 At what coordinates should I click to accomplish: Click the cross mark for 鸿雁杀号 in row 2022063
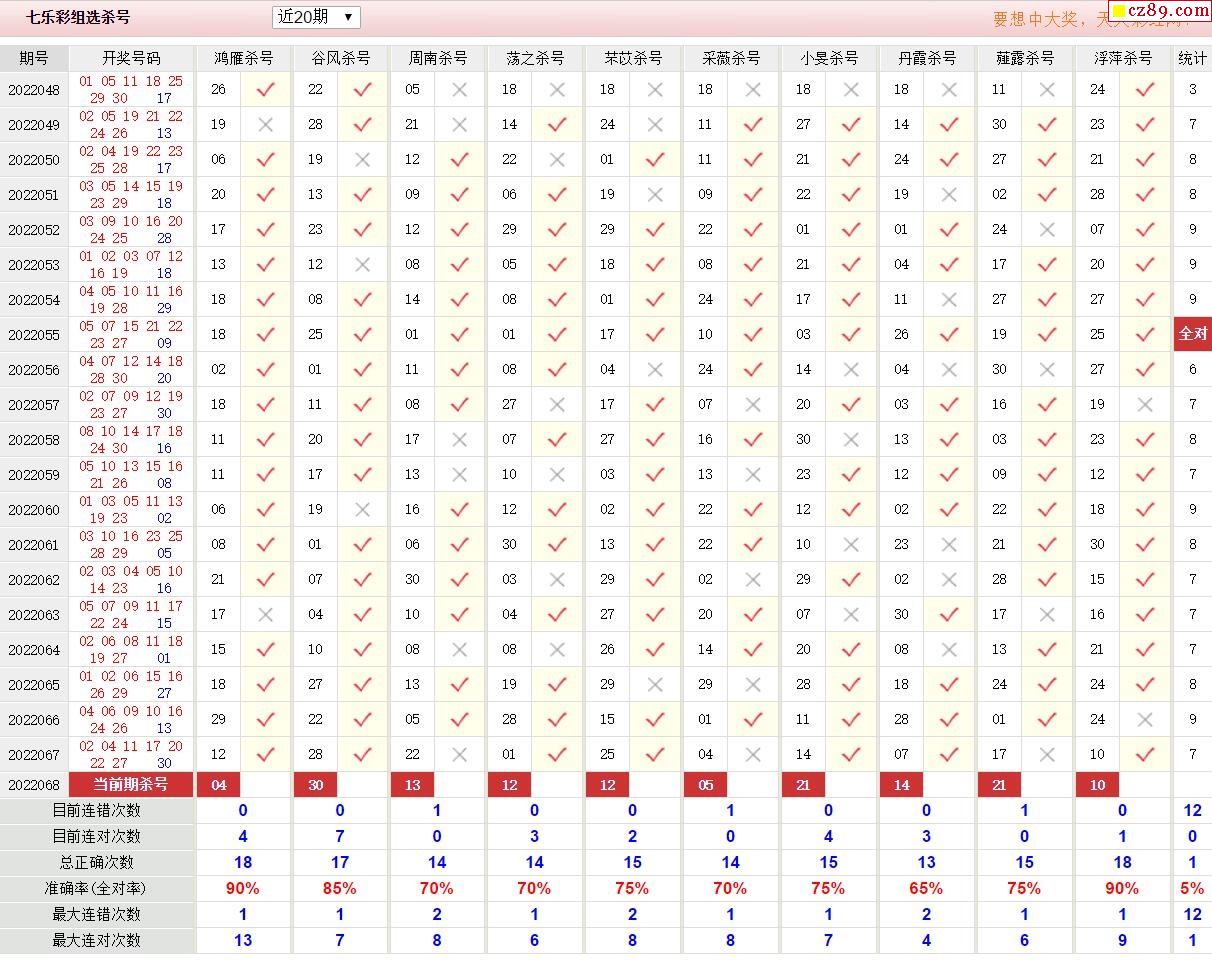click(265, 614)
